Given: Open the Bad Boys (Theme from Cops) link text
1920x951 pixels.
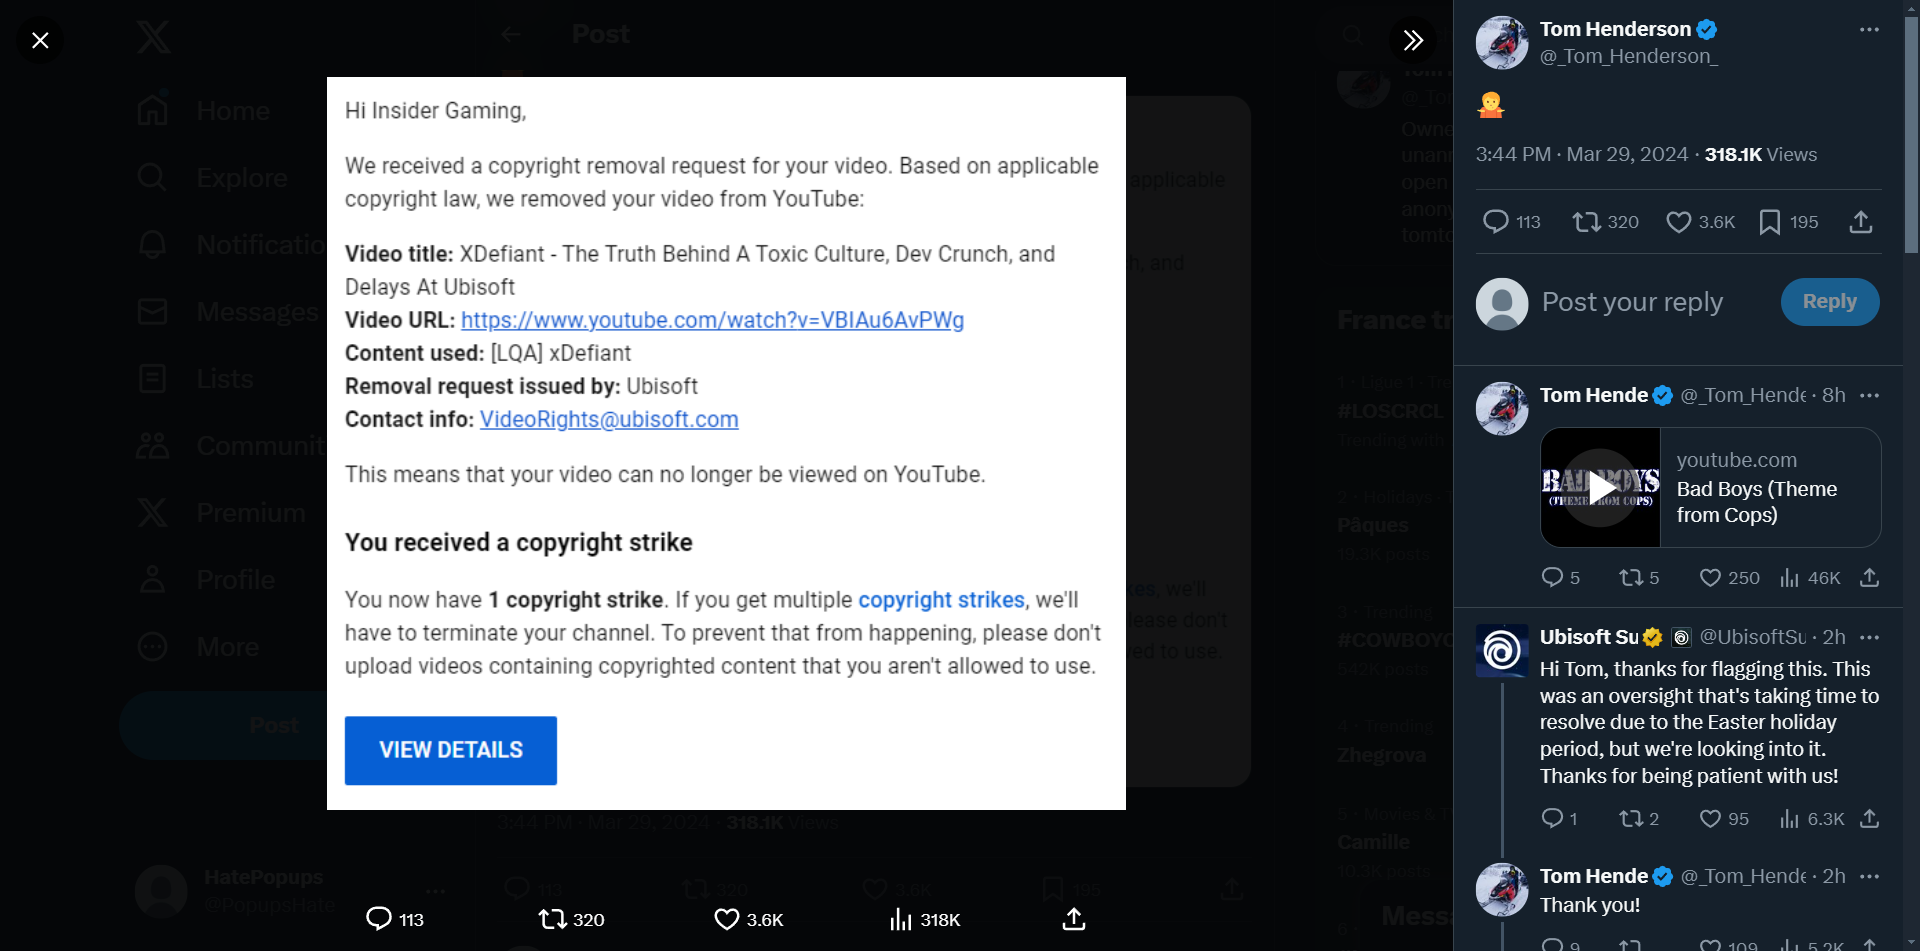Looking at the screenshot, I should pos(1757,502).
